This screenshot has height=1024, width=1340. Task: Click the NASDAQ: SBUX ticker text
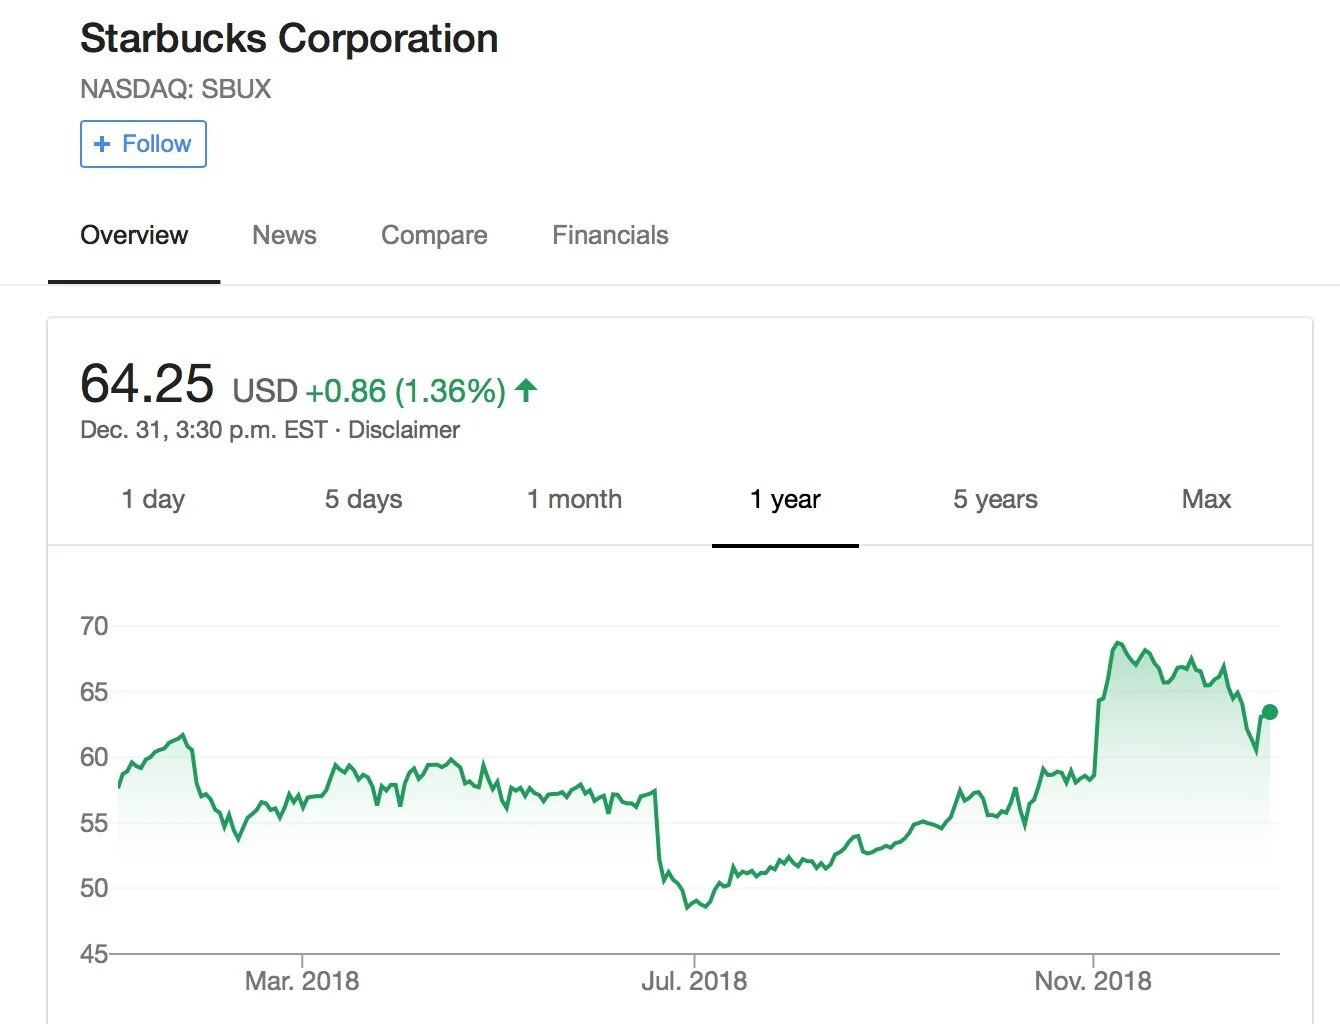pyautogui.click(x=176, y=89)
